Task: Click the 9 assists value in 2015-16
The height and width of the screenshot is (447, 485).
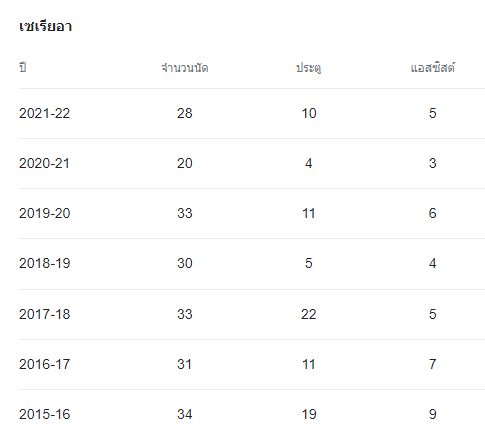Action: tap(433, 414)
